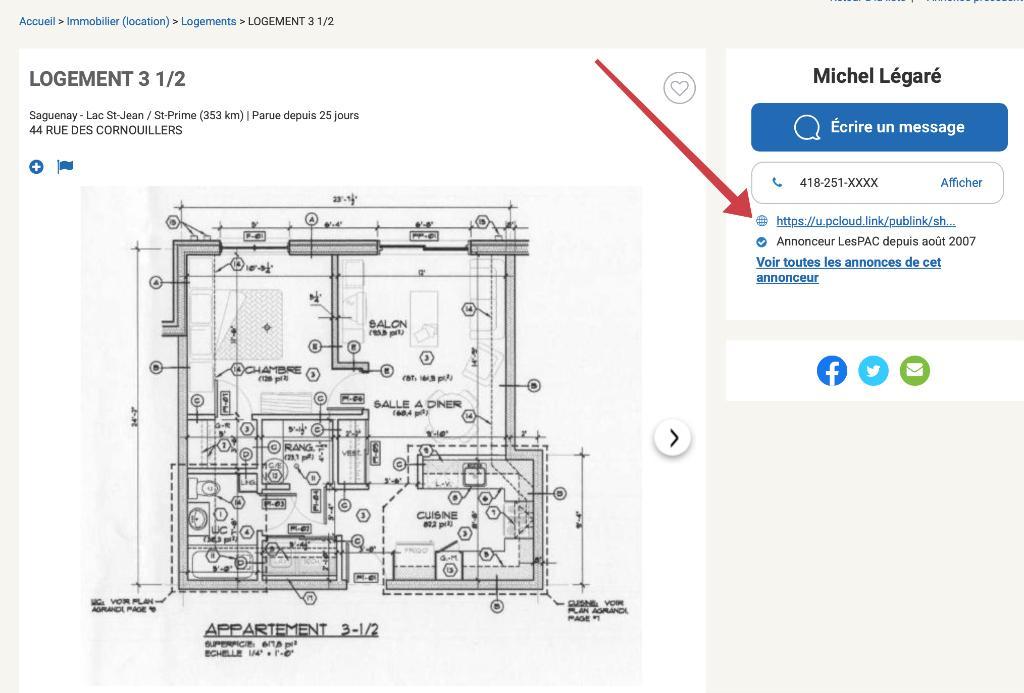Open Écrire un message button
The height and width of the screenshot is (693, 1024).
coord(879,127)
